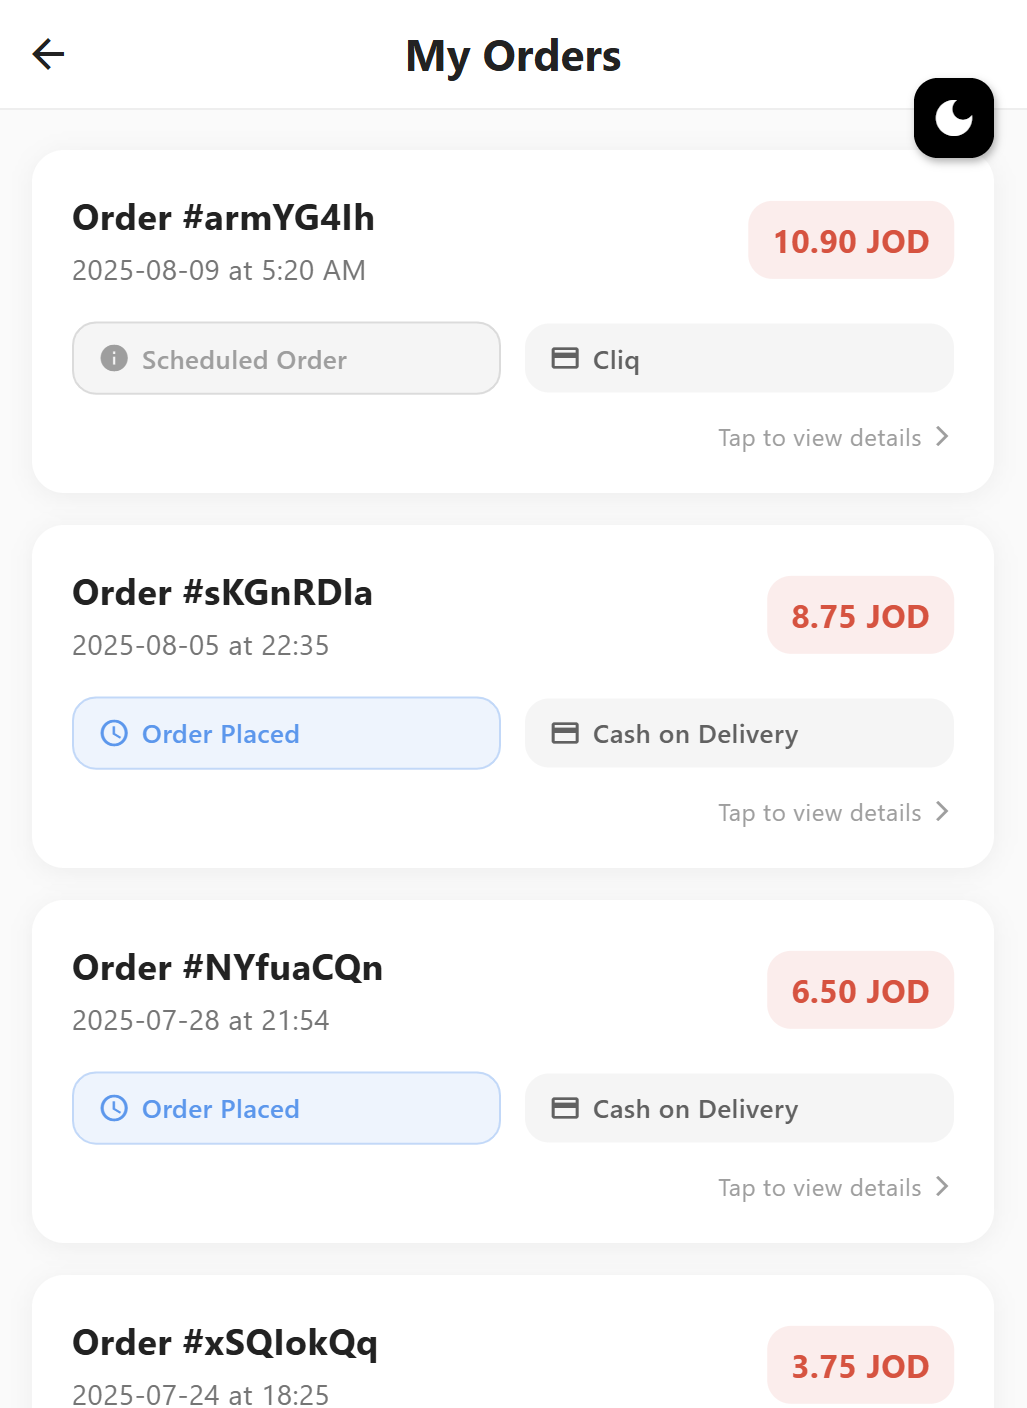Click card icon next to Cliq
Viewport: 1027px width, 1408px height.
pyautogui.click(x=565, y=358)
